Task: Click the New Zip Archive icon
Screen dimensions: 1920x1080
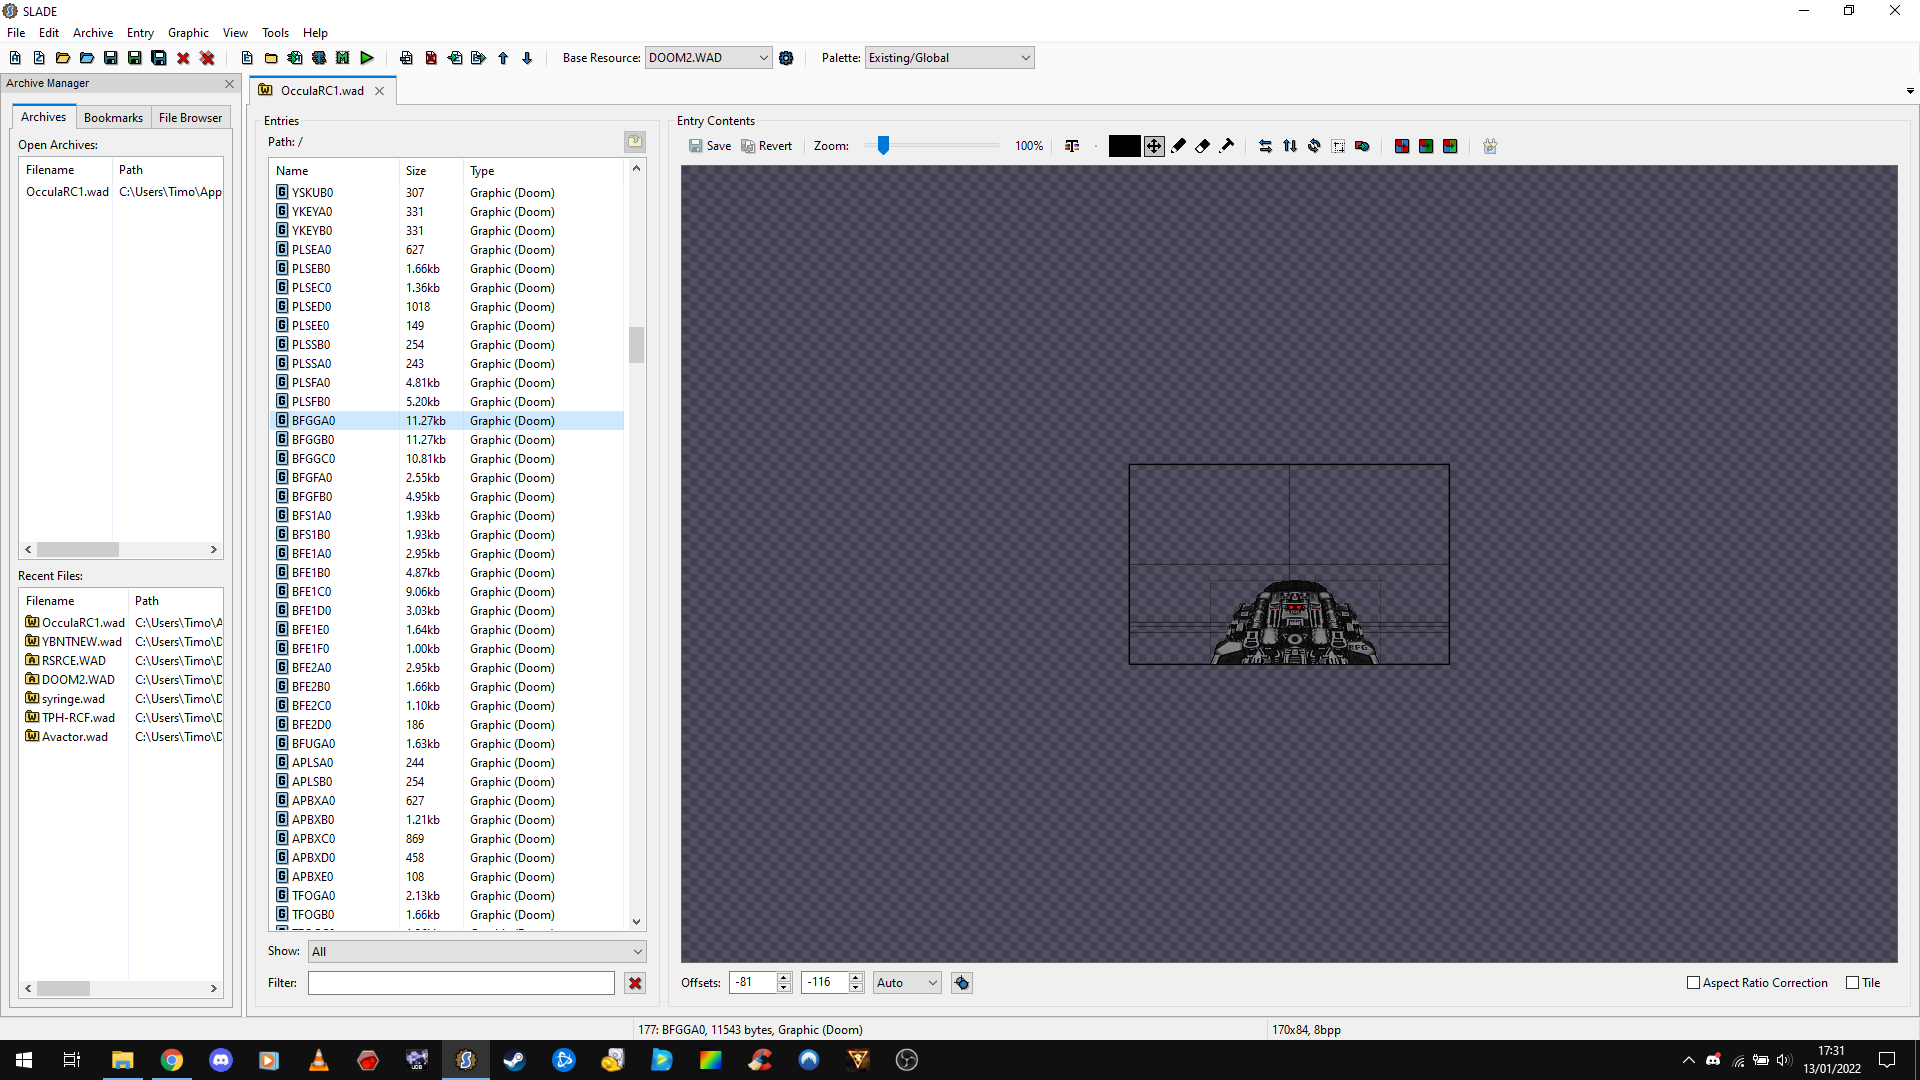Action: [x=39, y=58]
